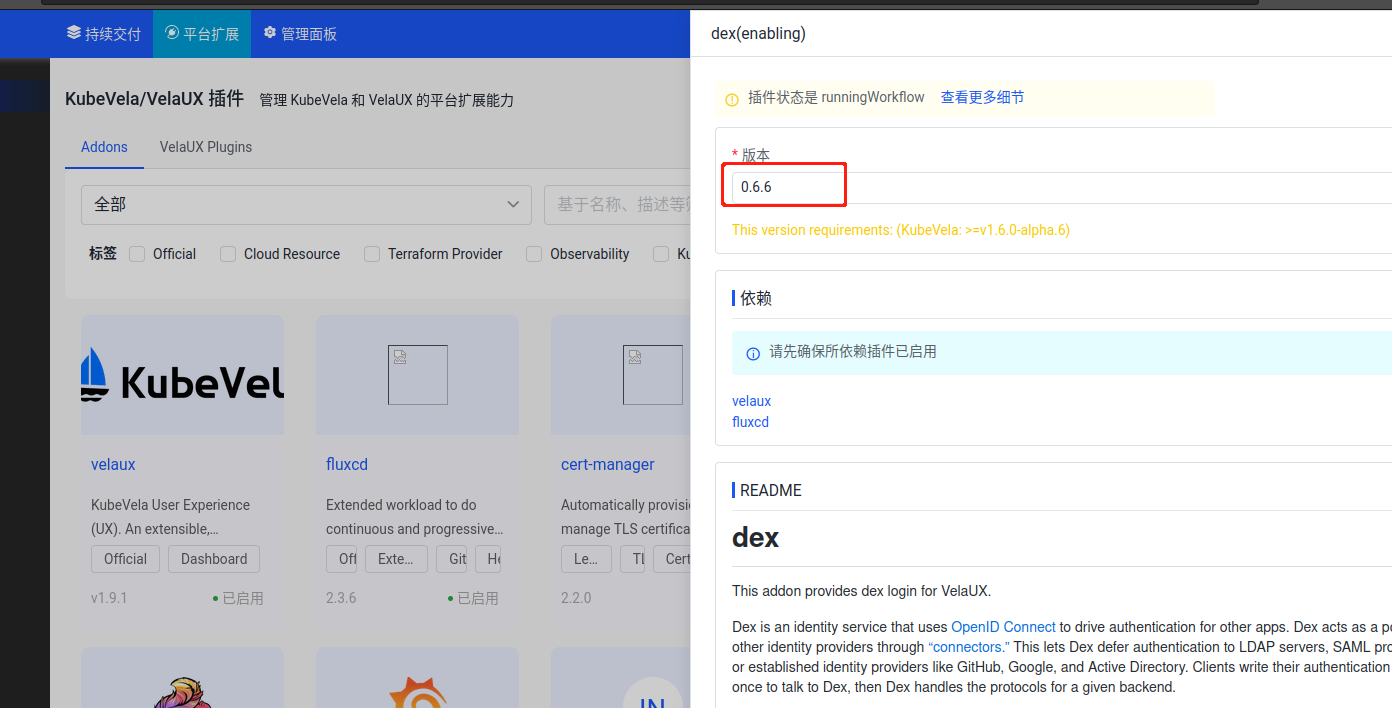Toggle the Terraform Provider checkbox
Screen dimensions: 1392x708
pos(371,254)
